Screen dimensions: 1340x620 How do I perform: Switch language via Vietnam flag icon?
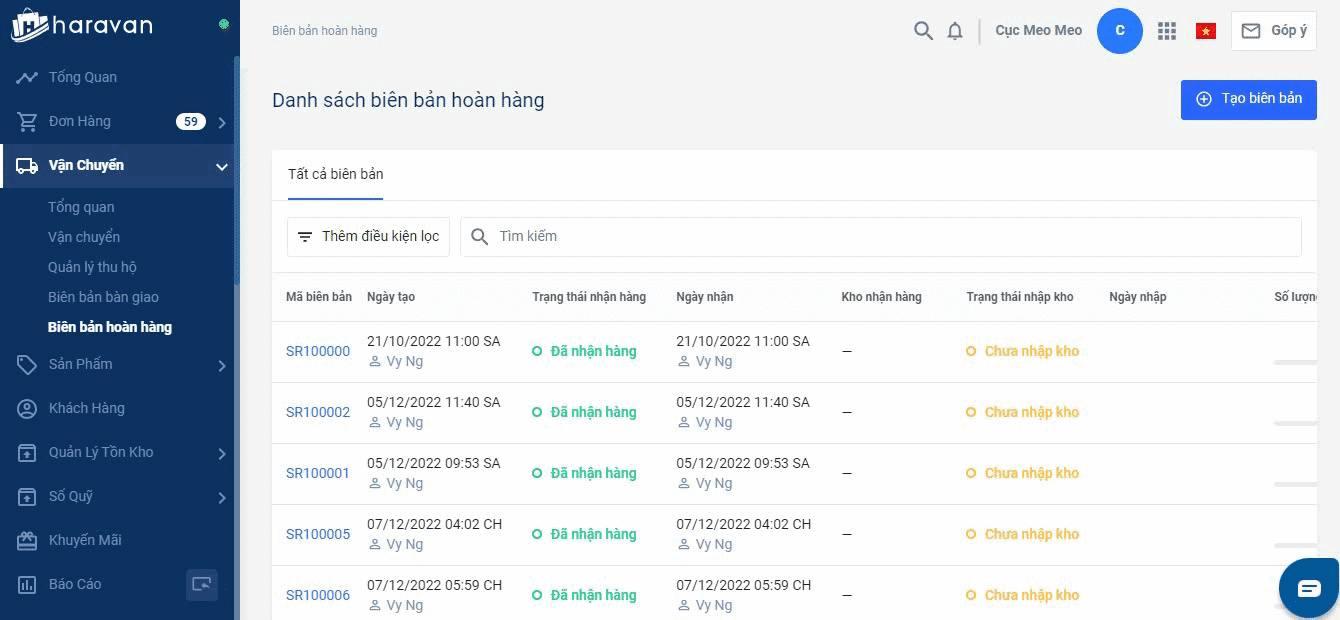[x=1205, y=31]
